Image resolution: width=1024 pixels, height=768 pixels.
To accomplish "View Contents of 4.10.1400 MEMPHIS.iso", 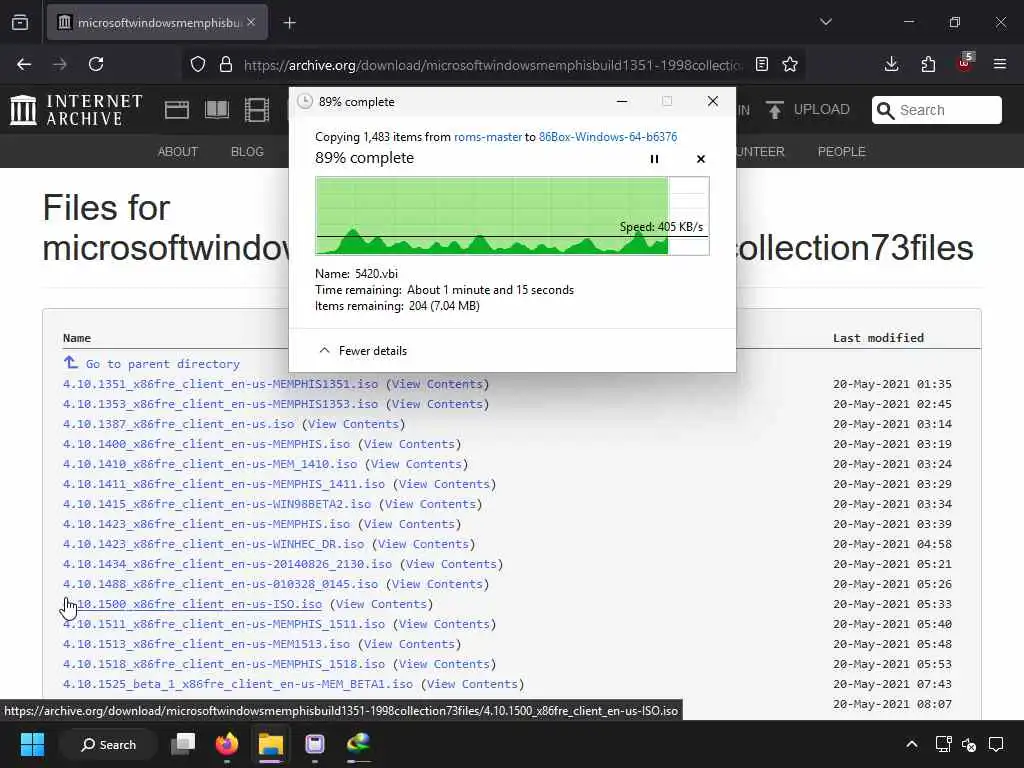I will (x=409, y=444).
